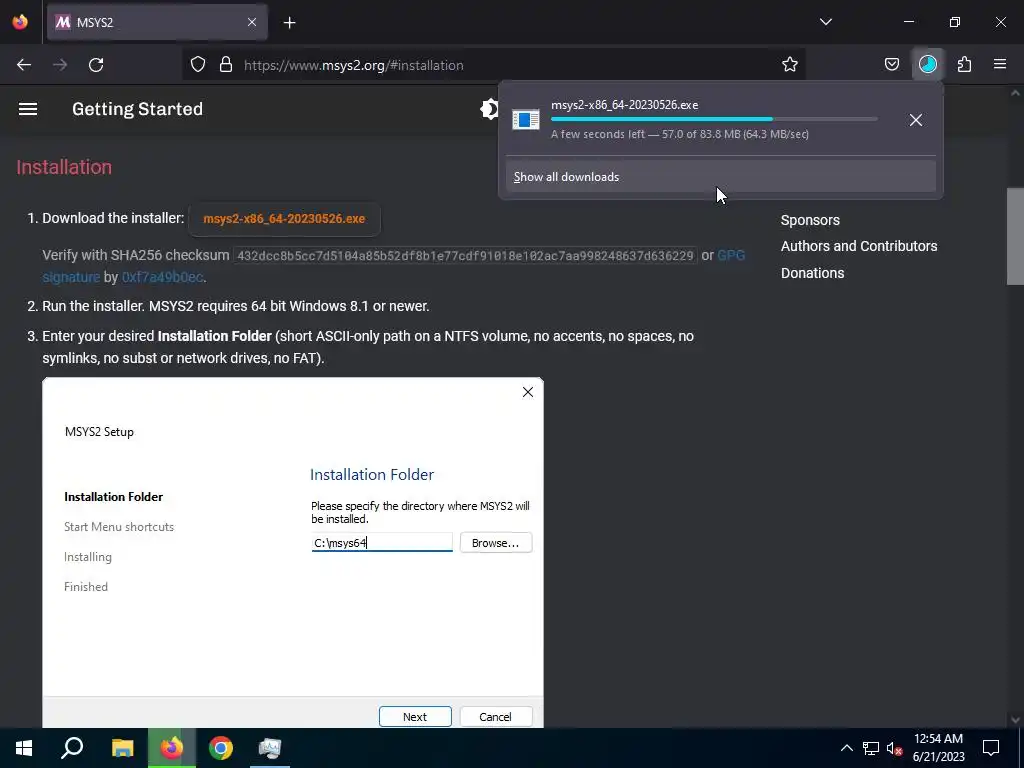Open the list all tabs chevron
This screenshot has height=768, width=1024.
coord(825,22)
